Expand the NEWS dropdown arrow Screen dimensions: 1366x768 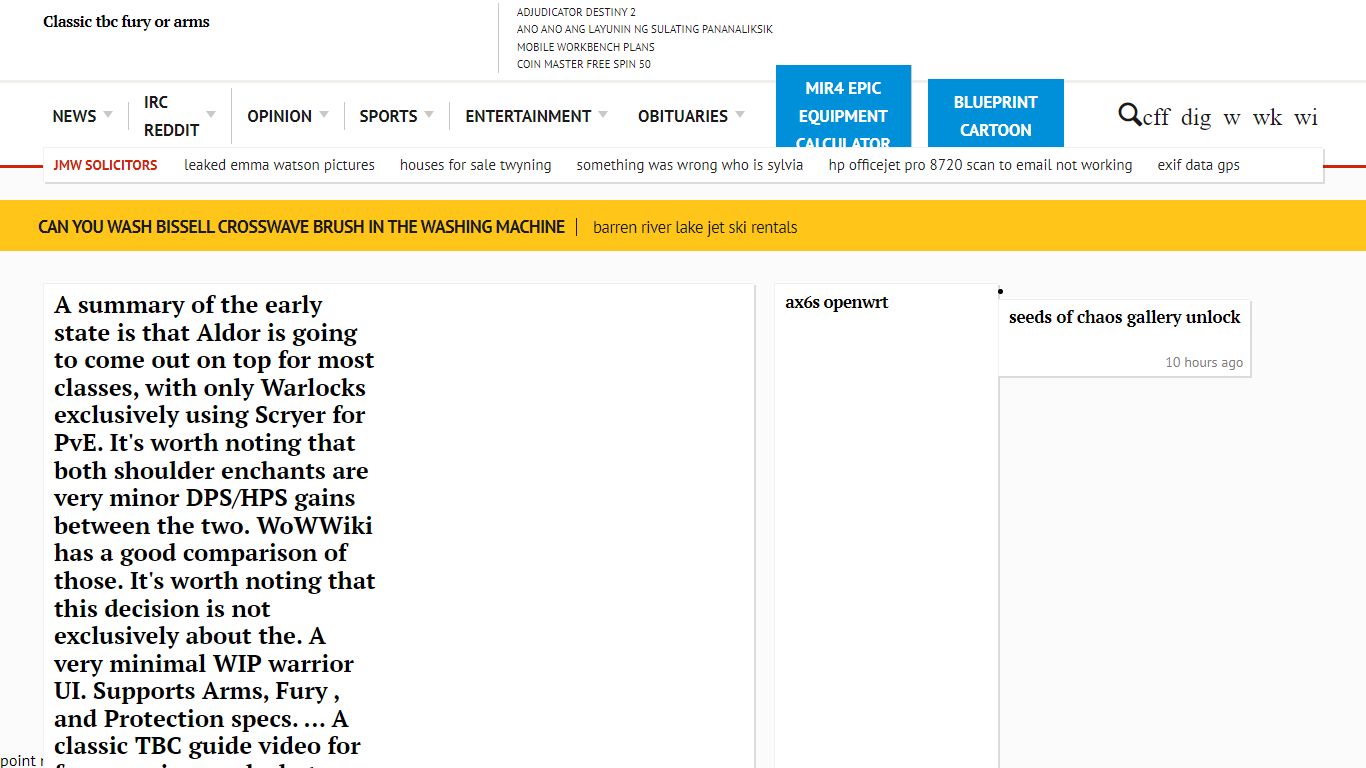[x=108, y=114]
